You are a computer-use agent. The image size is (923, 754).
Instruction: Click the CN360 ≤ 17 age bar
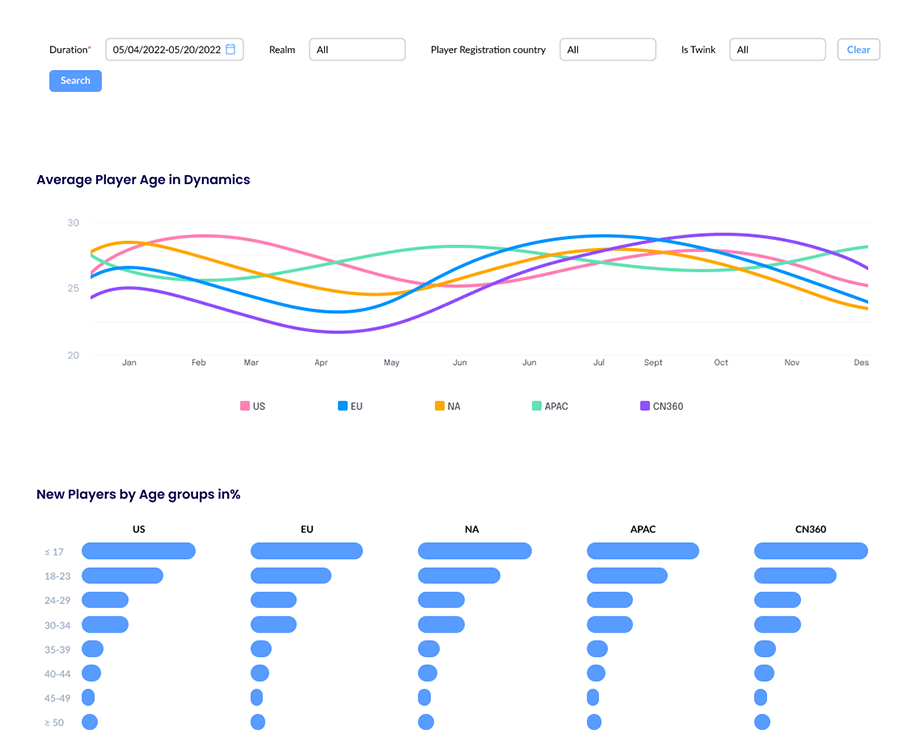[811, 551]
